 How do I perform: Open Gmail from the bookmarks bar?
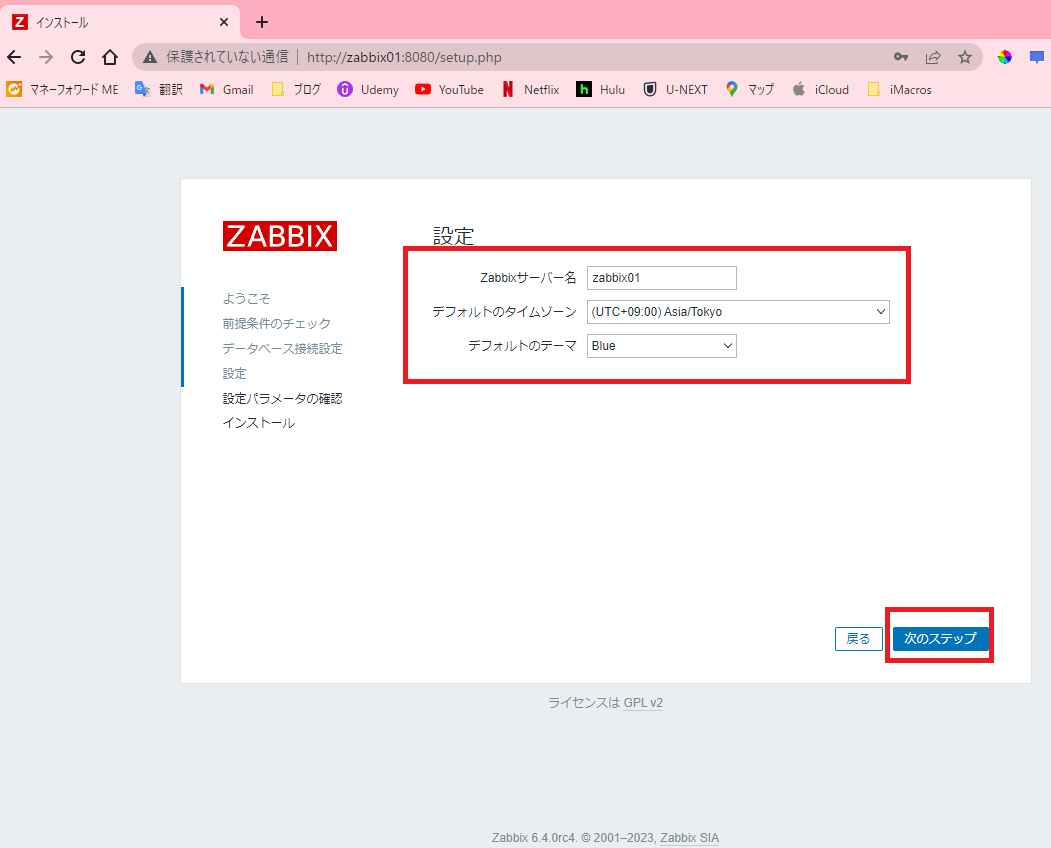226,89
